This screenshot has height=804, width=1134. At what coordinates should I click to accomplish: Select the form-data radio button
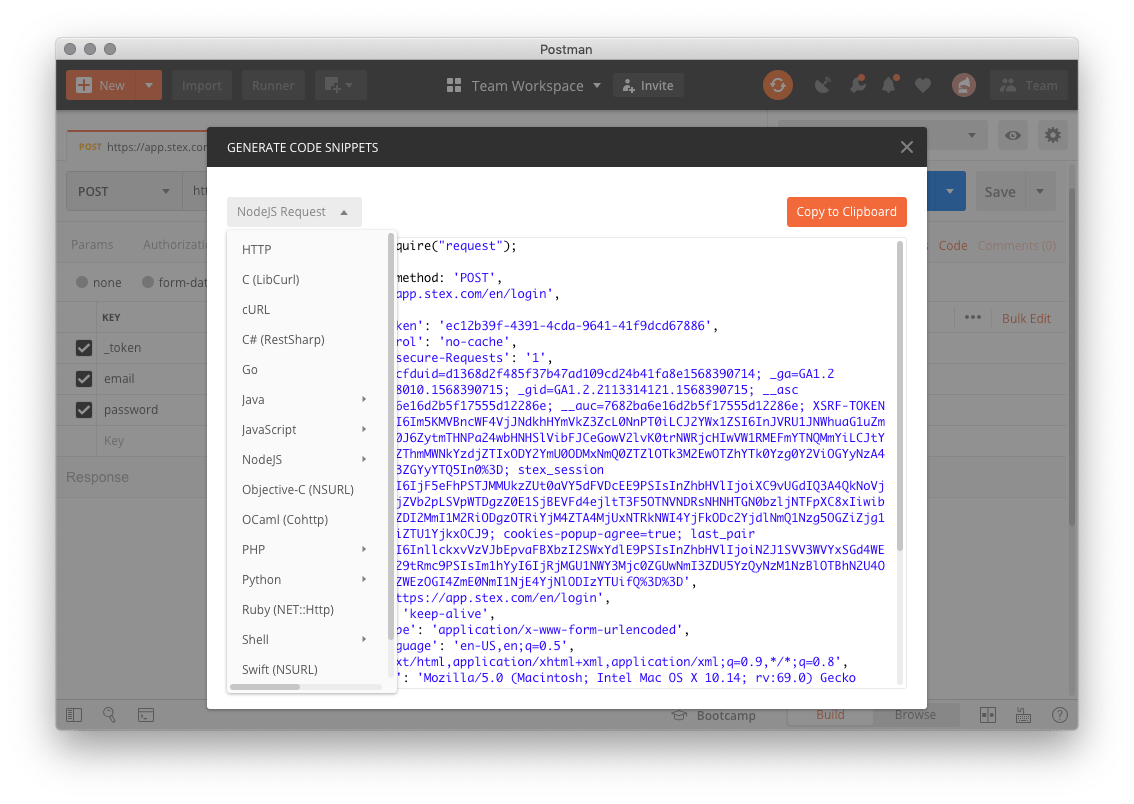(148, 282)
